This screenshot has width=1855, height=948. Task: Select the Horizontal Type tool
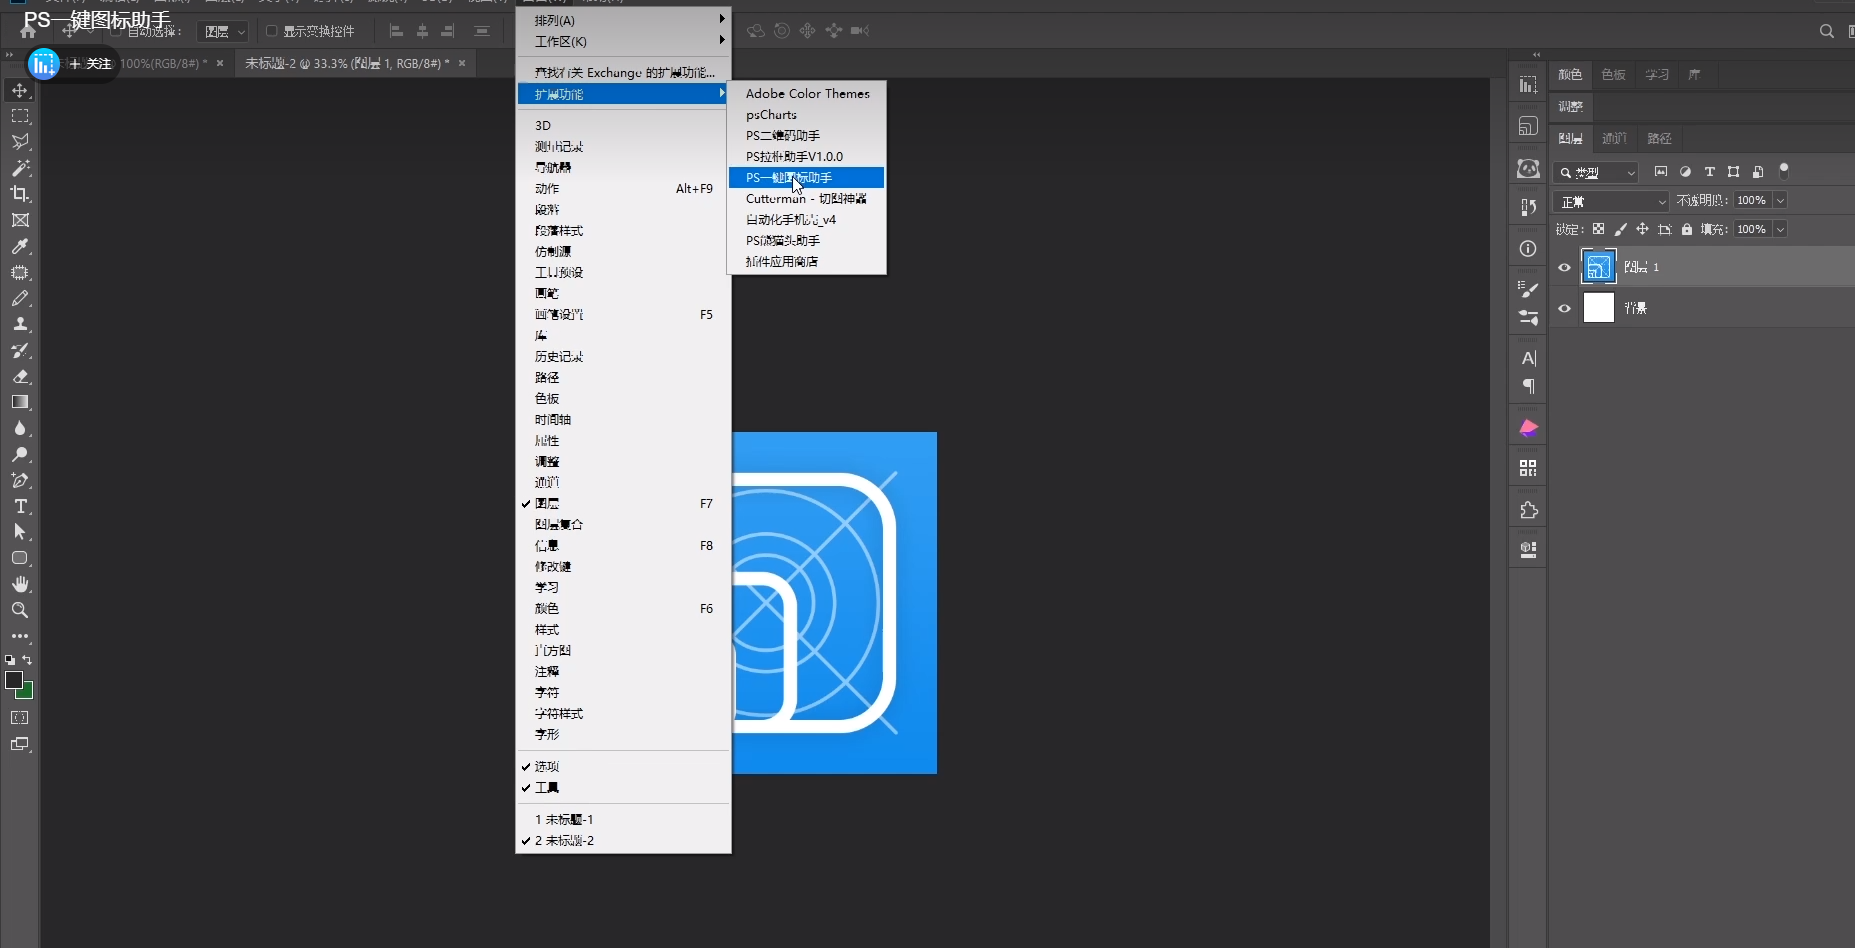(x=20, y=506)
